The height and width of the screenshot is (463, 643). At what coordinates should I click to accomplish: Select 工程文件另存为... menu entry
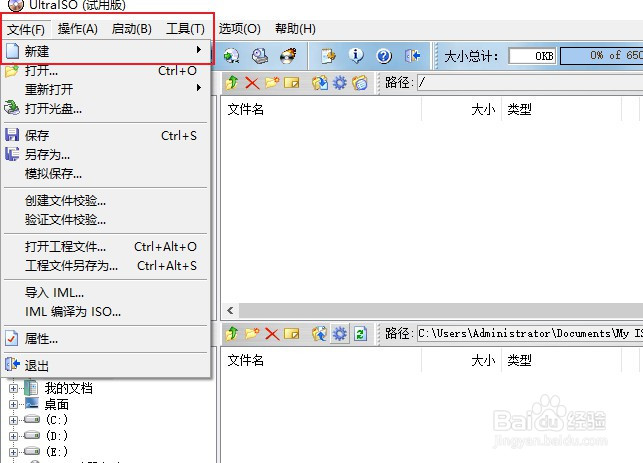pos(106,266)
